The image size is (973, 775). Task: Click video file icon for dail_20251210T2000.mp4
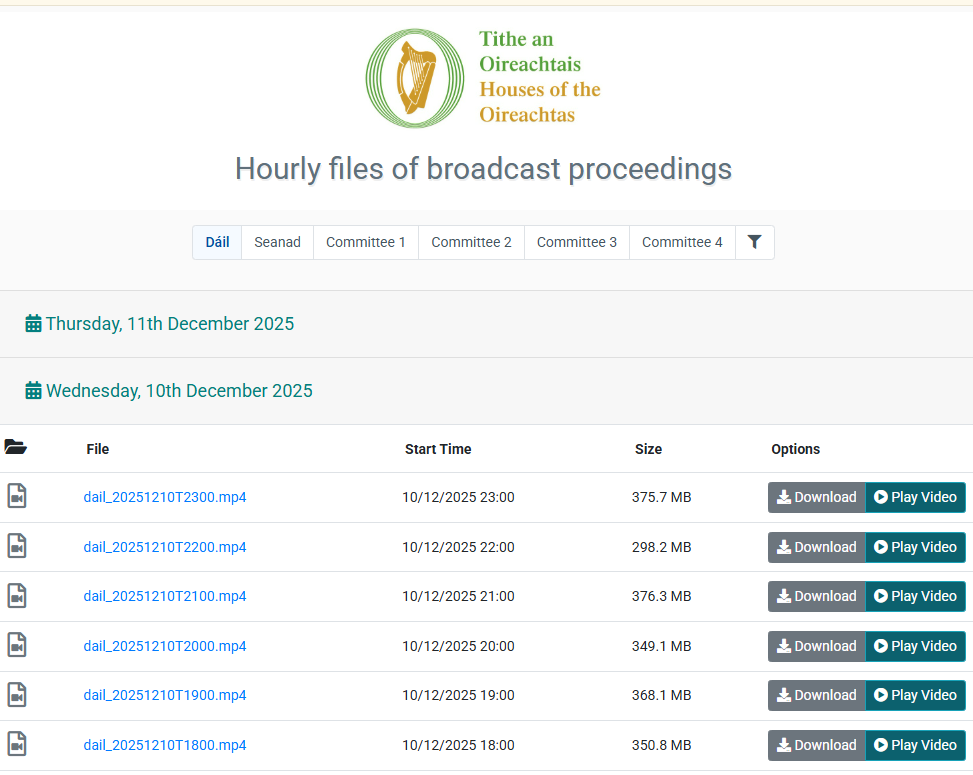(16, 646)
